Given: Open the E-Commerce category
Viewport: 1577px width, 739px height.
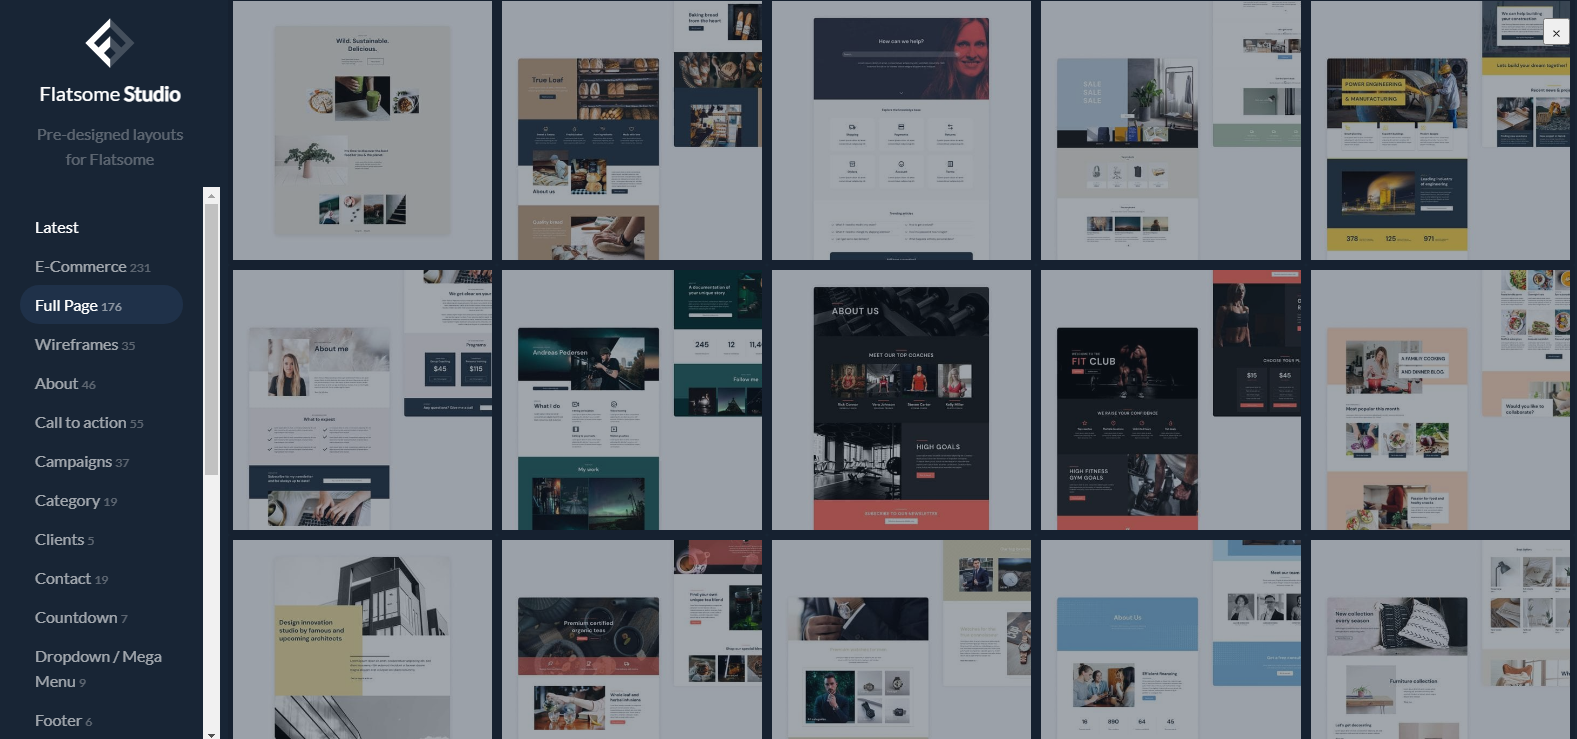Looking at the screenshot, I should [x=93, y=267].
